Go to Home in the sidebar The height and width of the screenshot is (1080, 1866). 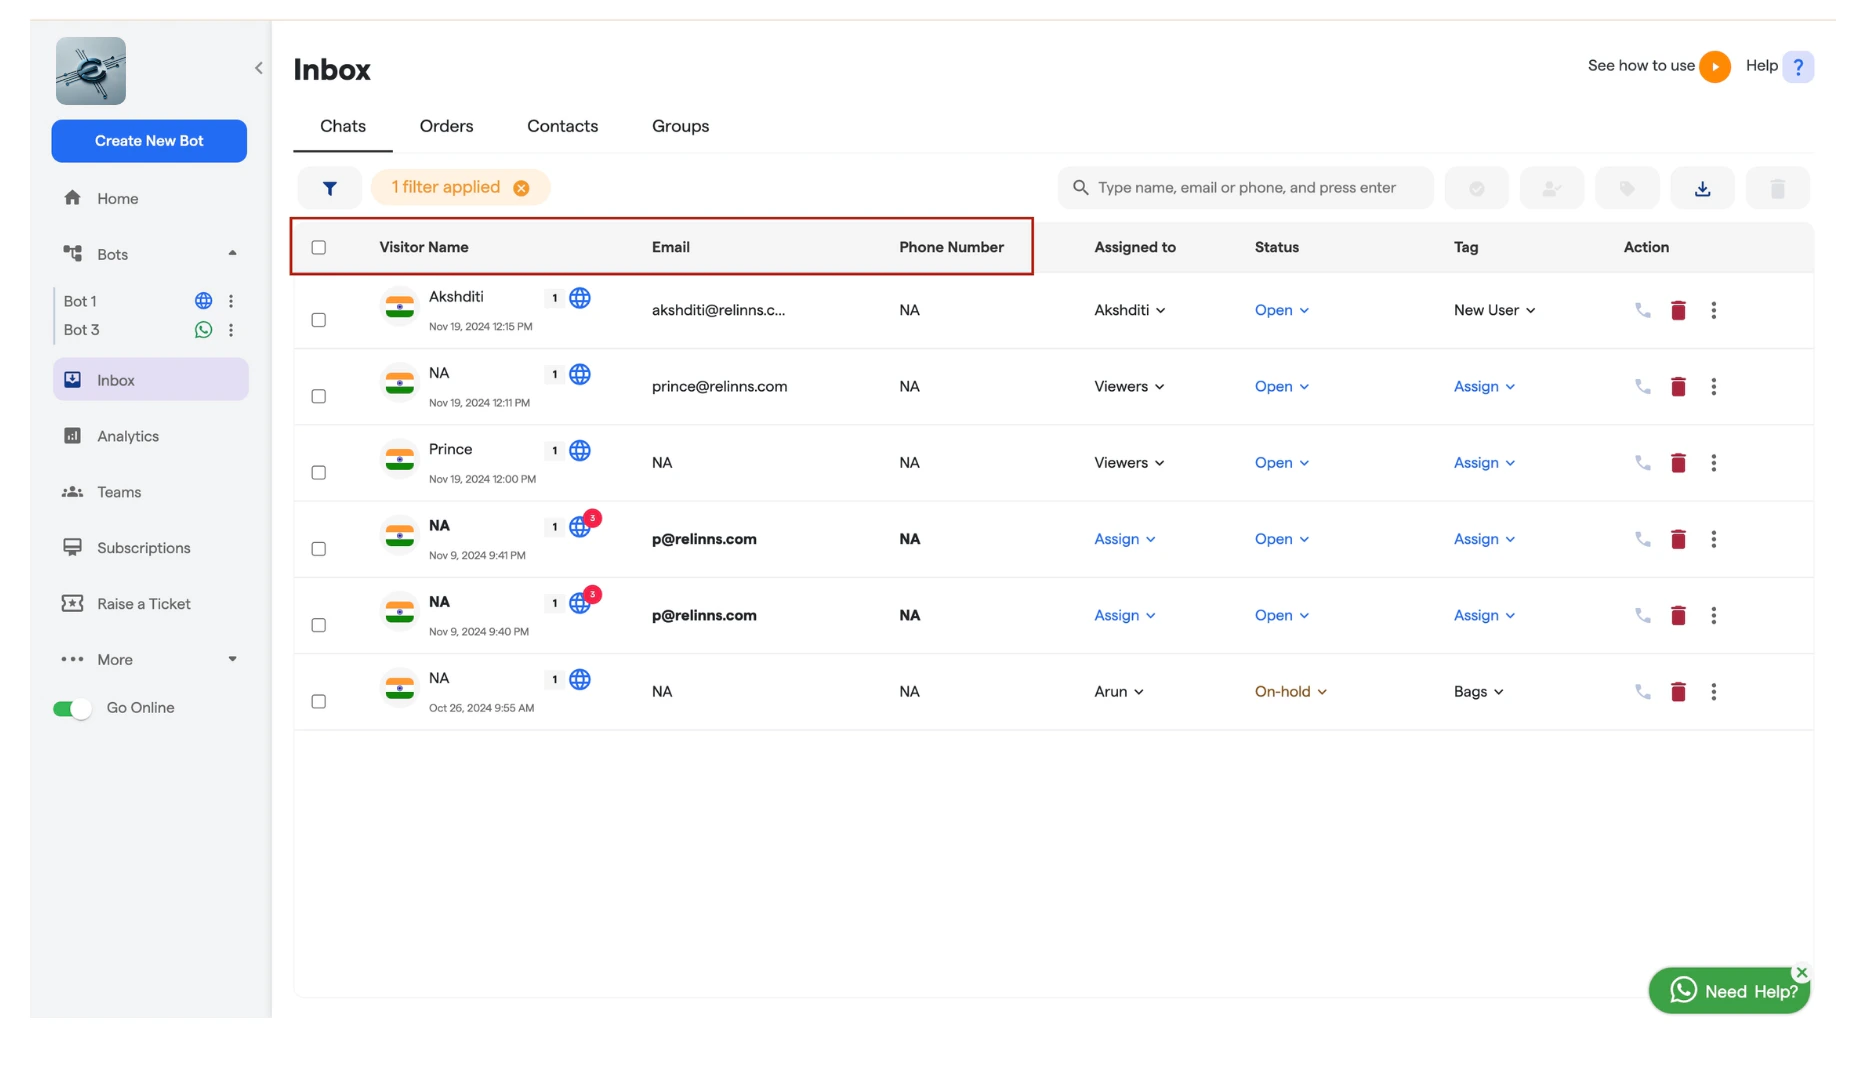[x=150, y=198]
